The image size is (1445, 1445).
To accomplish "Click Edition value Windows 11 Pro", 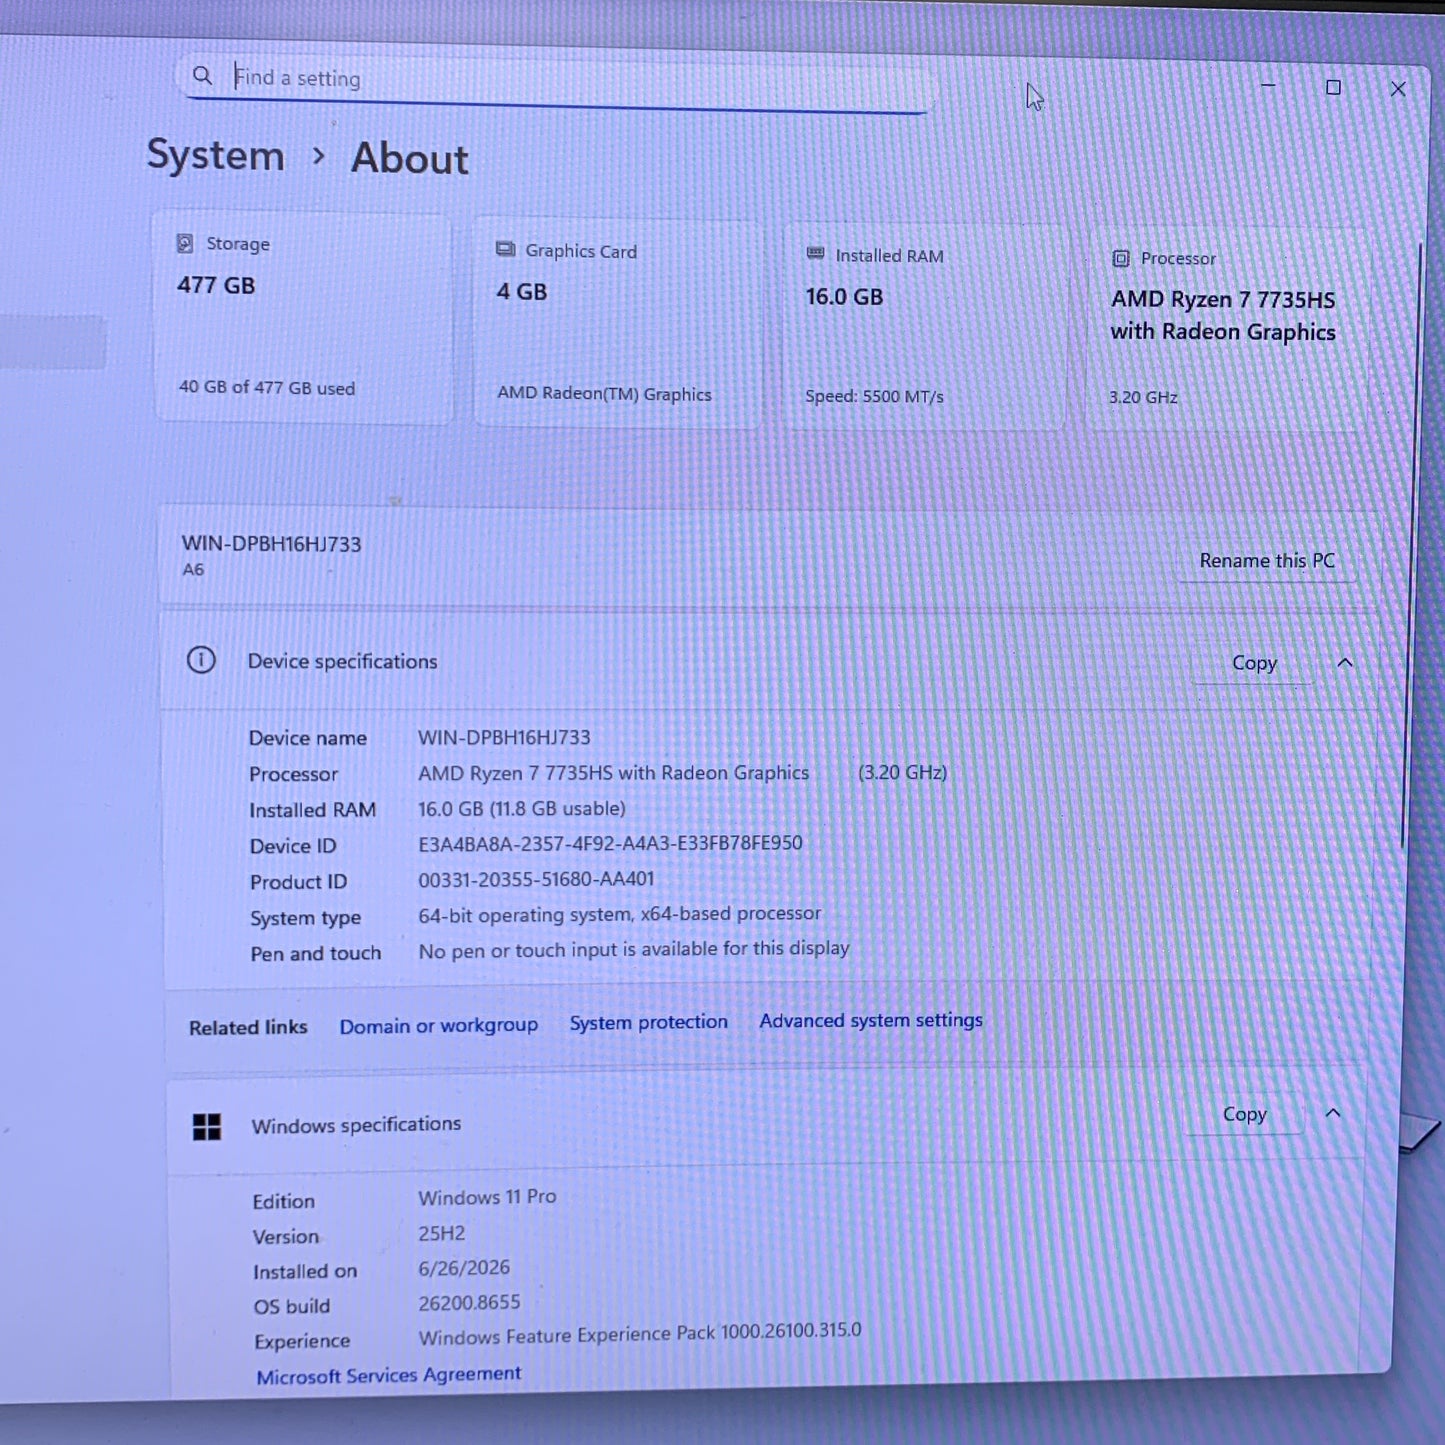I will coord(487,1197).
